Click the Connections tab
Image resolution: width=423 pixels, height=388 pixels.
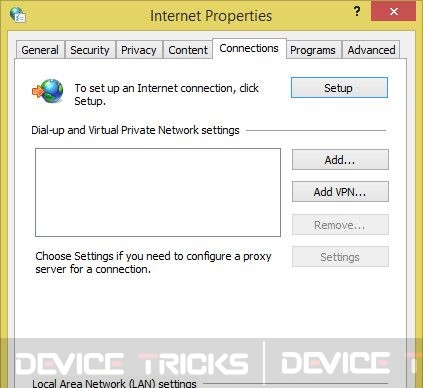249,49
